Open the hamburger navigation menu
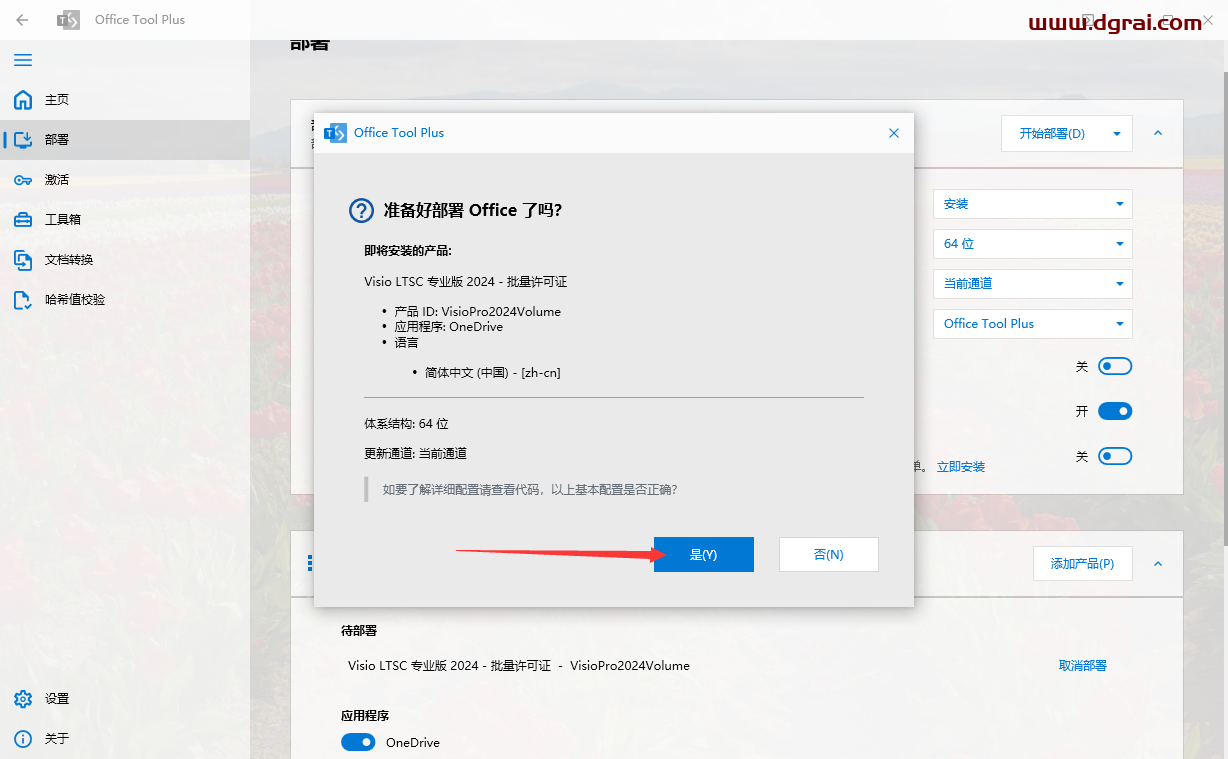Screen dimensions: 1228x759 pos(23,60)
